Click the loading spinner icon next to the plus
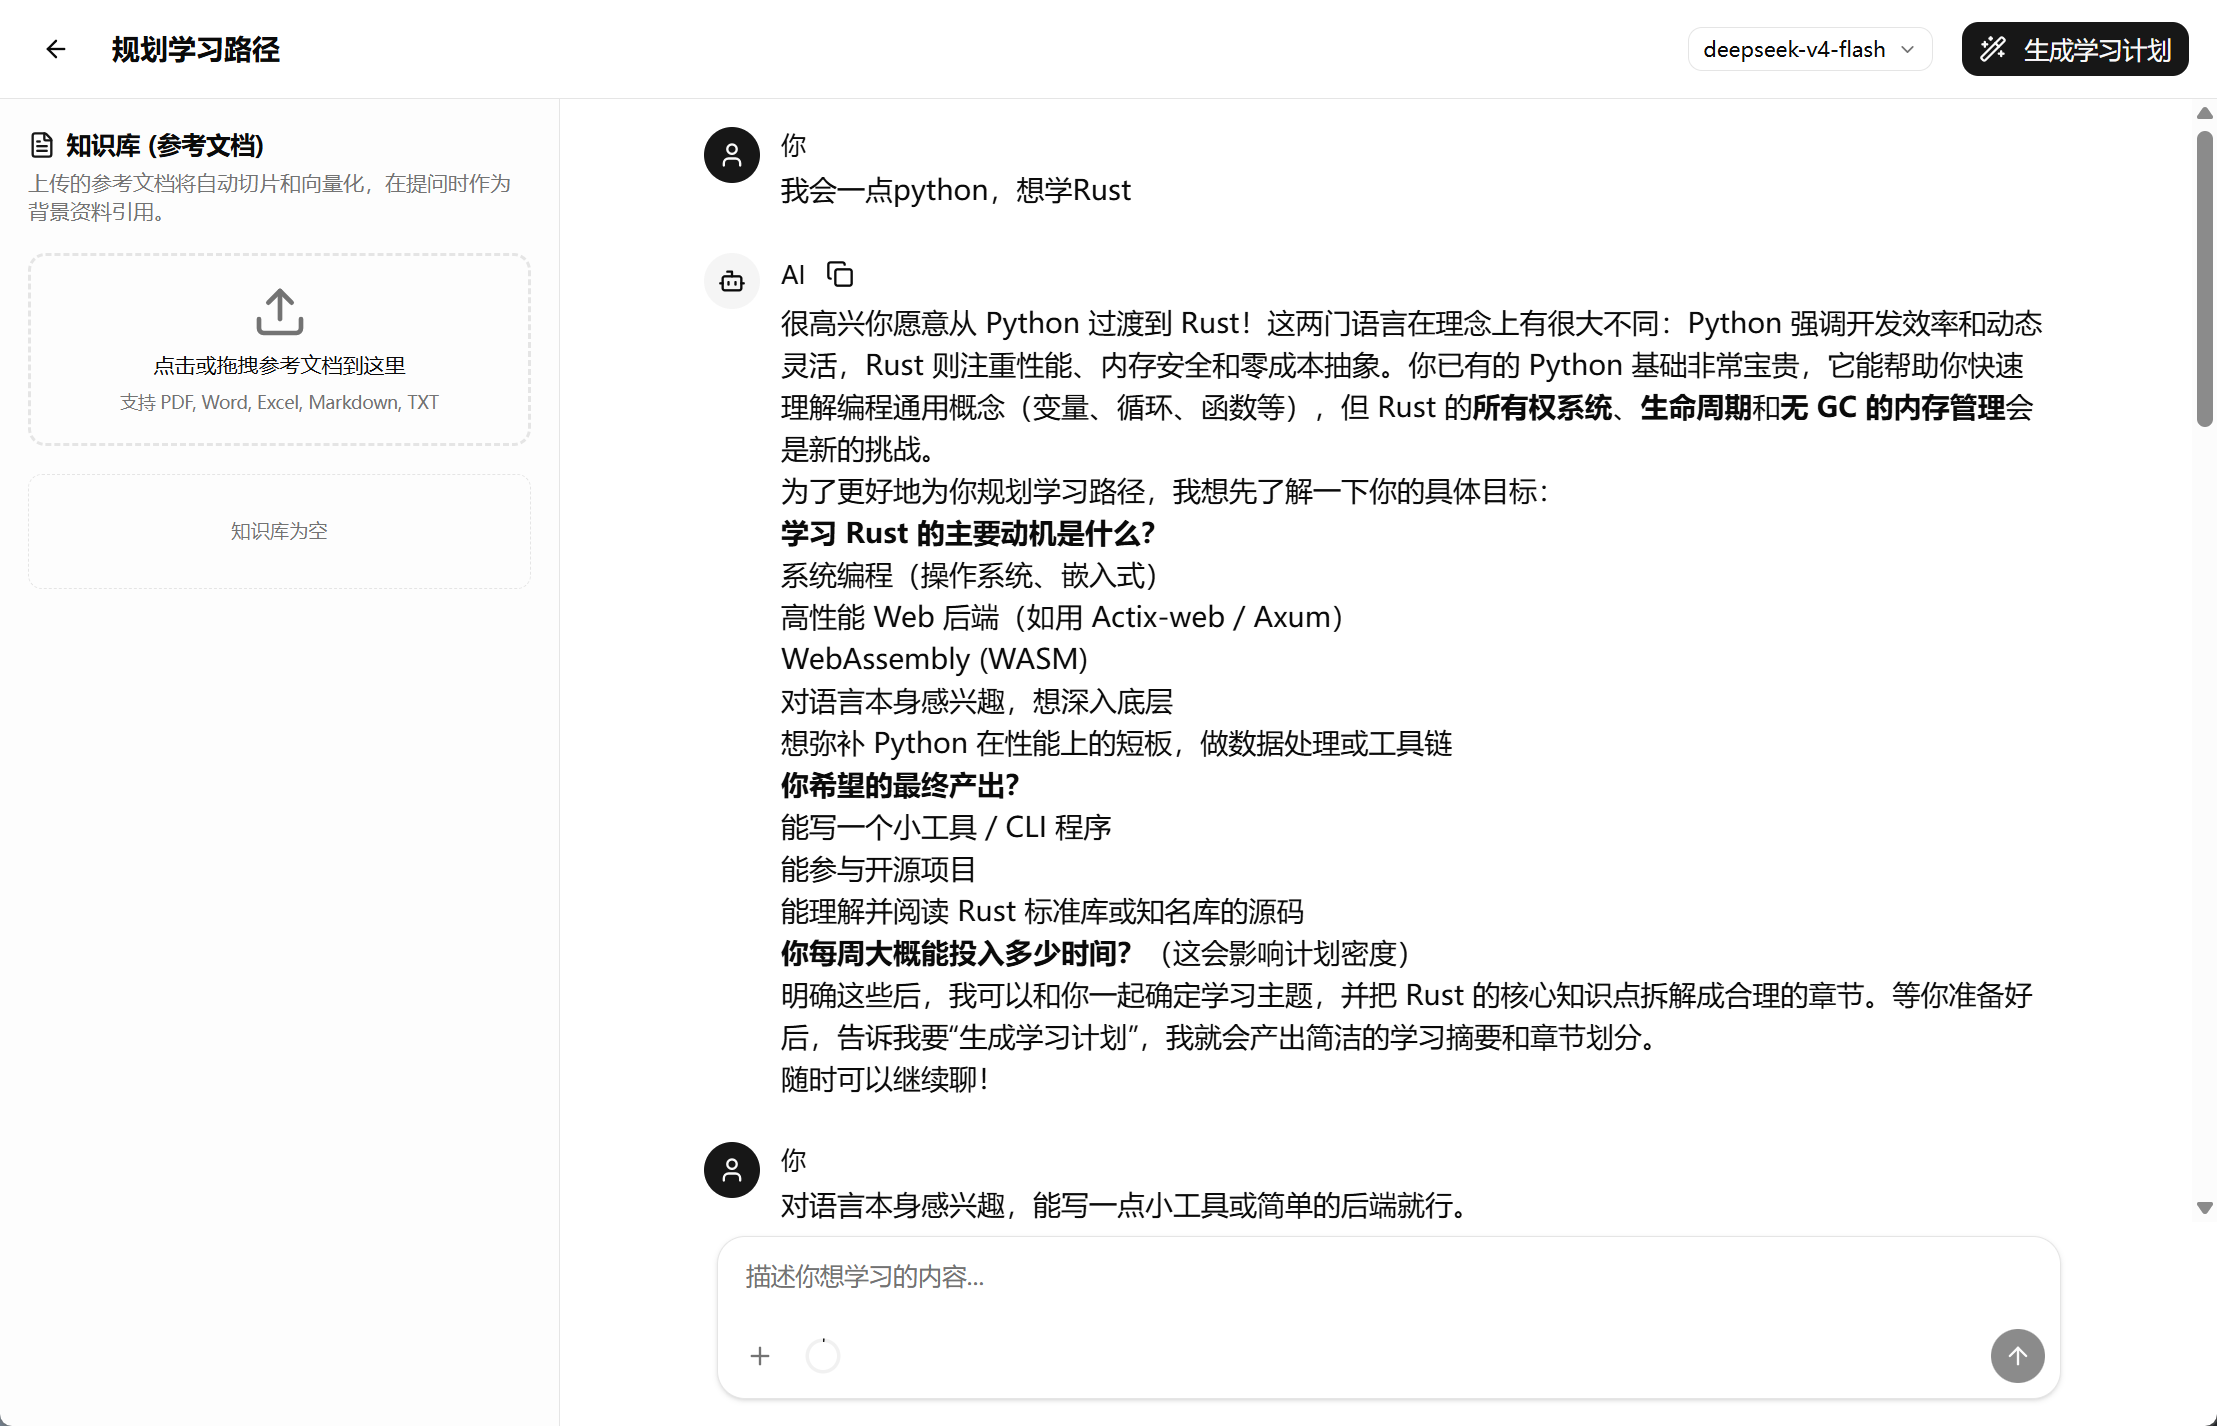 (x=823, y=1356)
